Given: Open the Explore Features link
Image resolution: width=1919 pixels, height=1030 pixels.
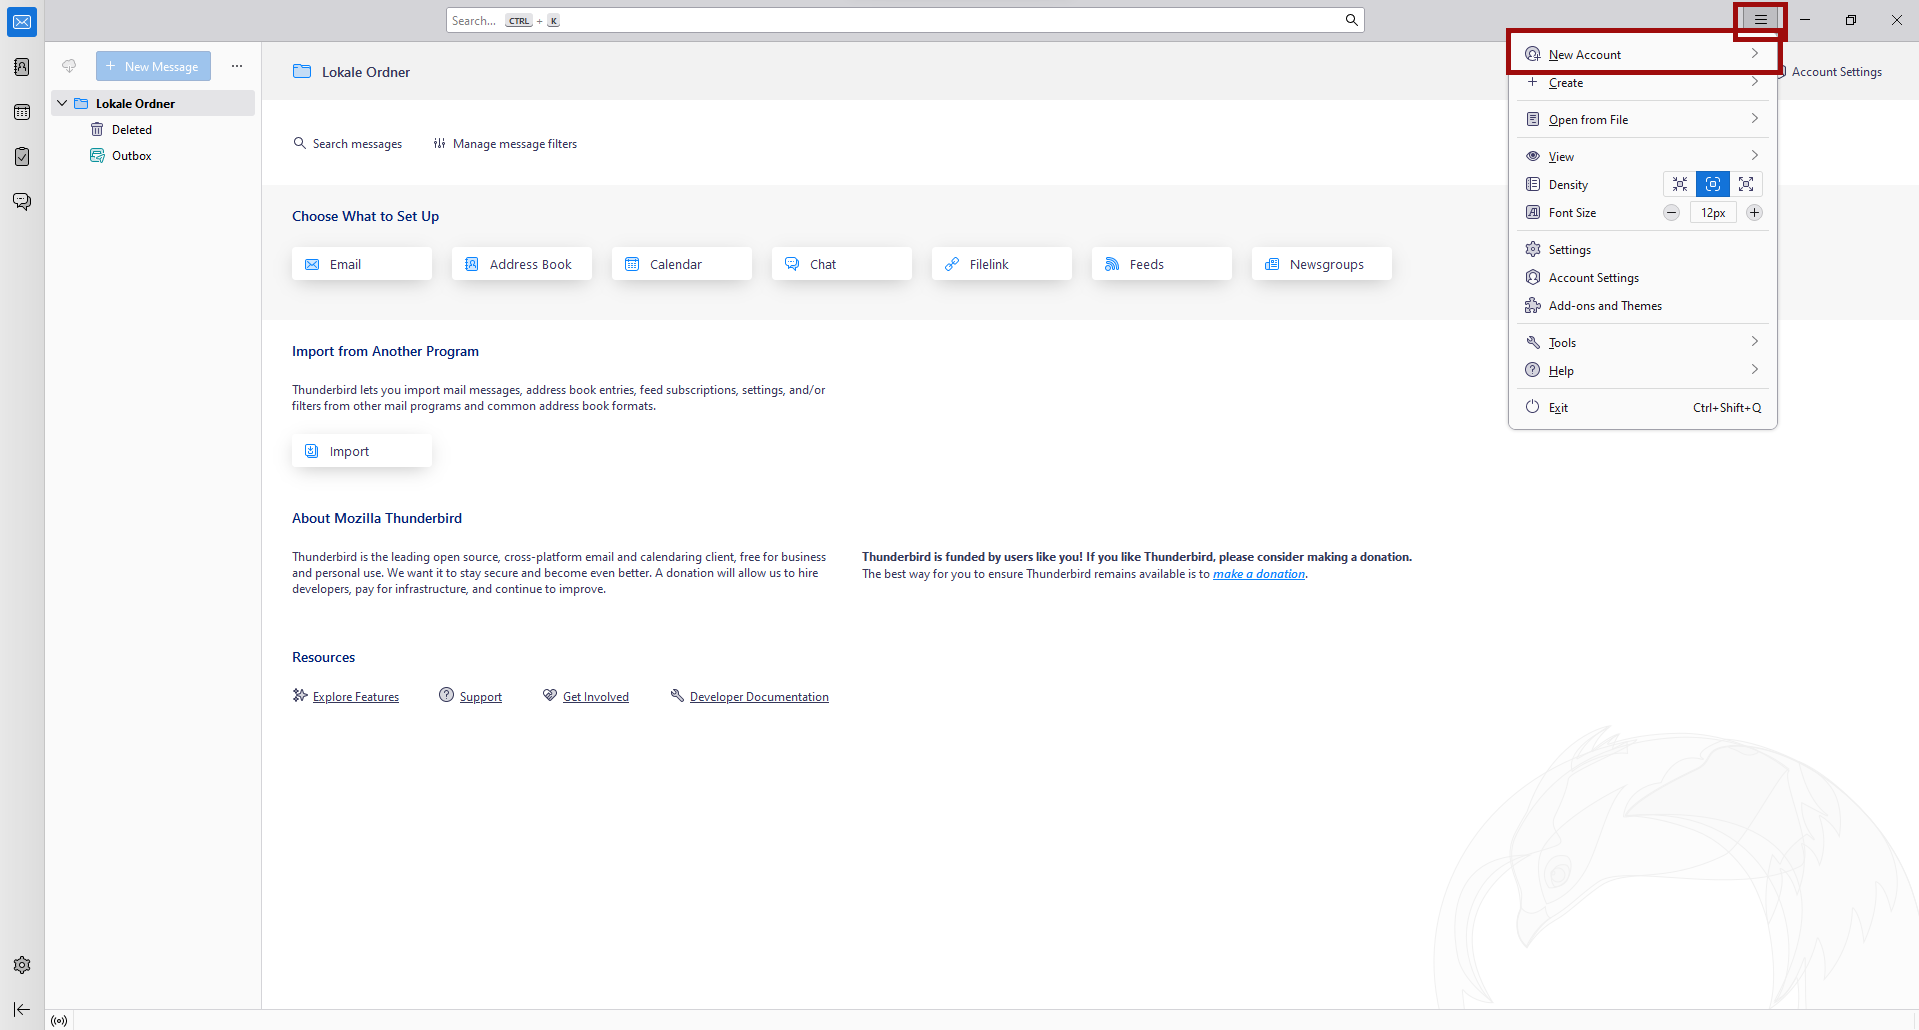Looking at the screenshot, I should click(x=356, y=697).
